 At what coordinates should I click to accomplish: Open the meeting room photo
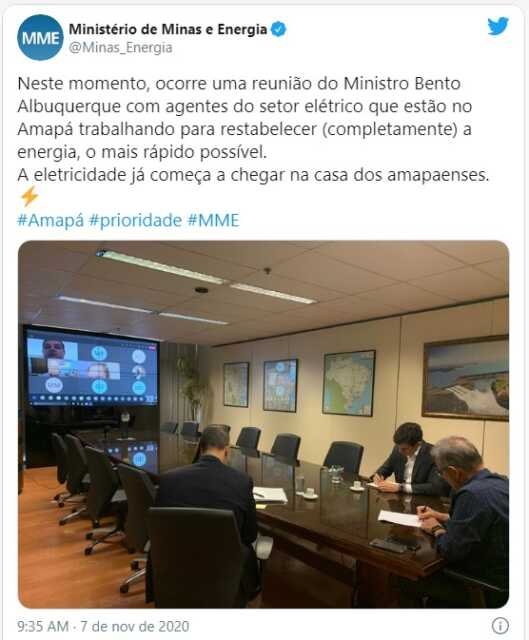tap(264, 424)
